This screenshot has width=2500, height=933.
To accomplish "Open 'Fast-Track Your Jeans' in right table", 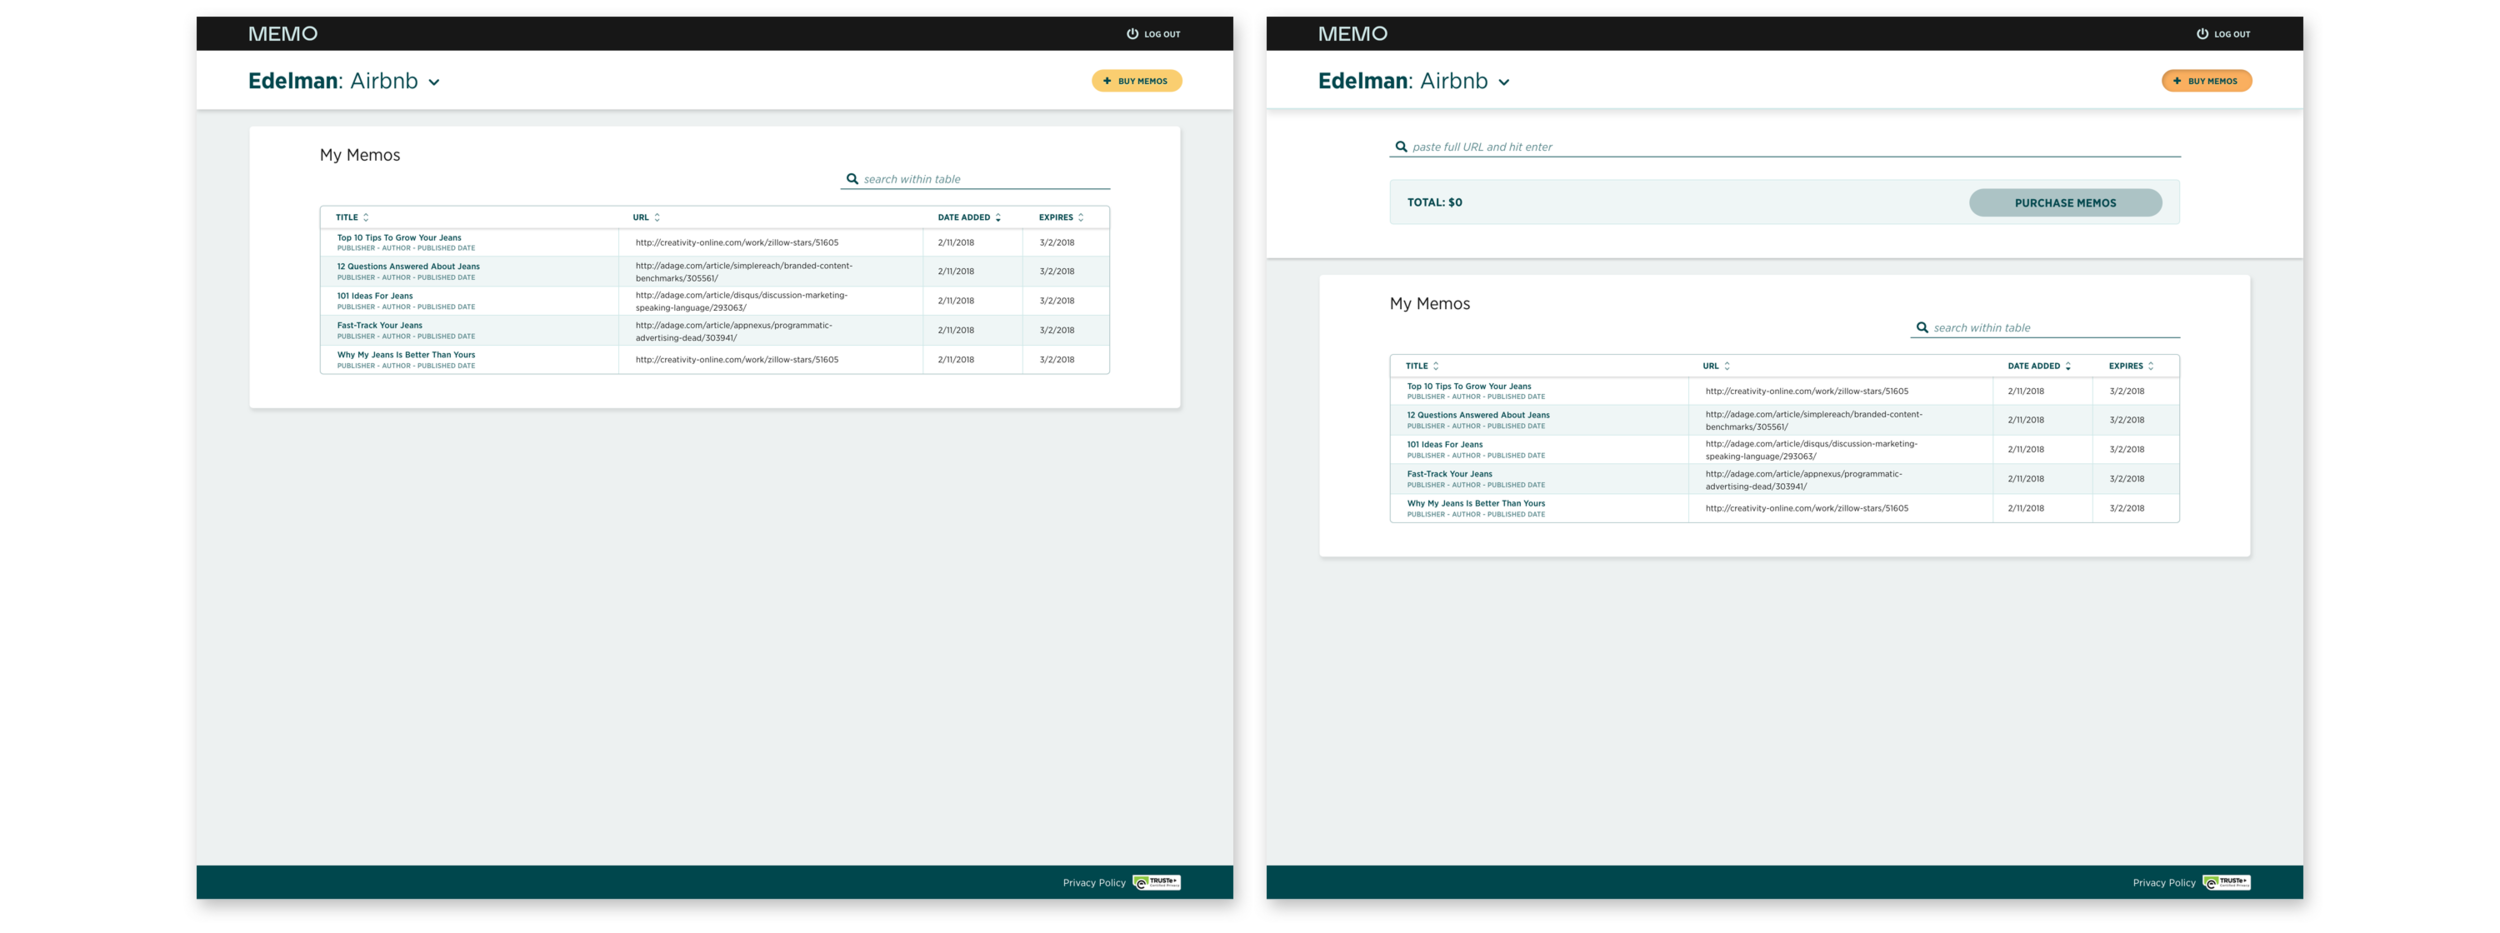I will click(1450, 474).
